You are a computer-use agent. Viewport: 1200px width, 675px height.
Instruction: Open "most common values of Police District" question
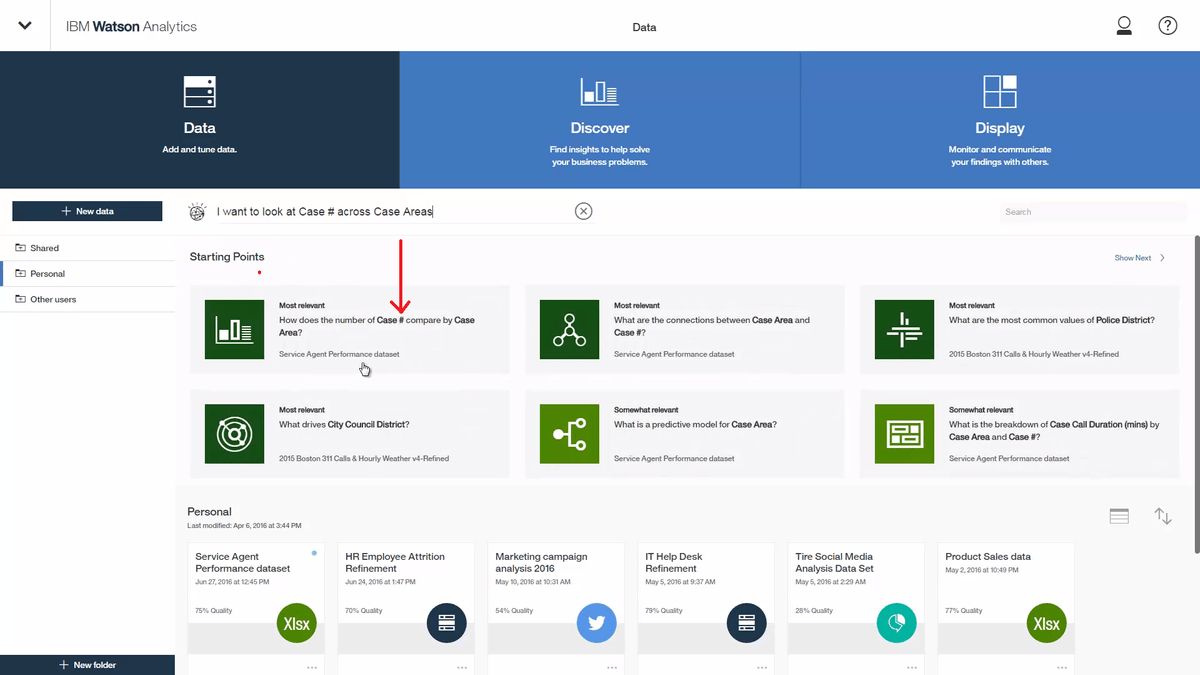point(1052,320)
